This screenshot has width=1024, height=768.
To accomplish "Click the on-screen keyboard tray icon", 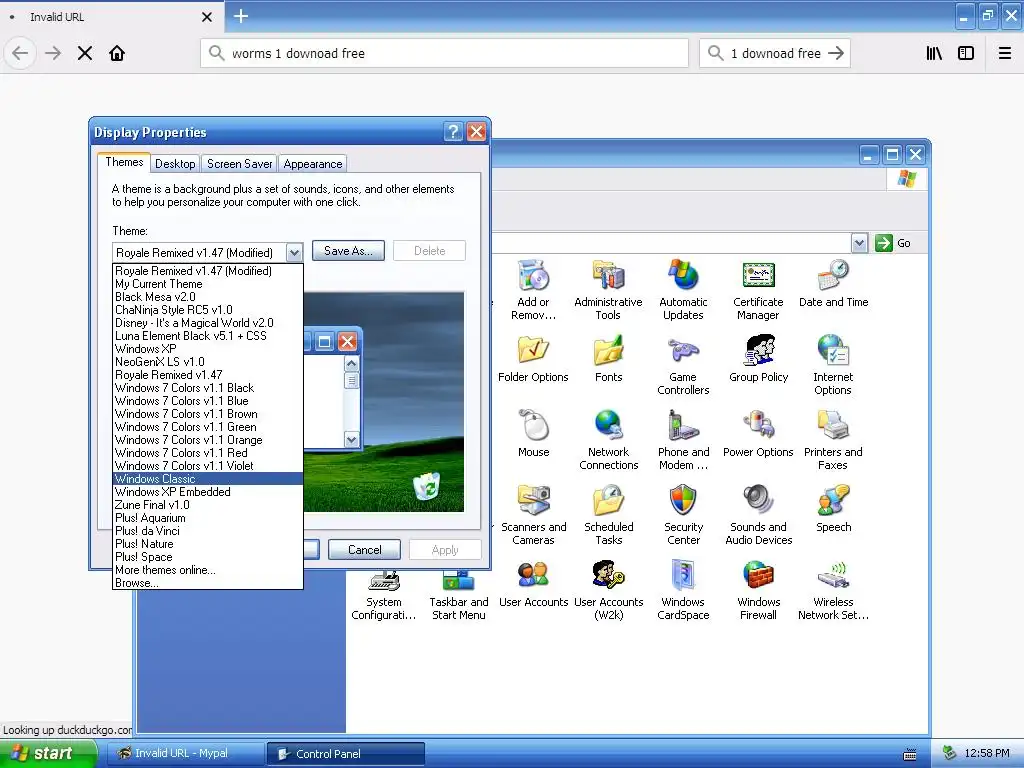I will [910, 754].
